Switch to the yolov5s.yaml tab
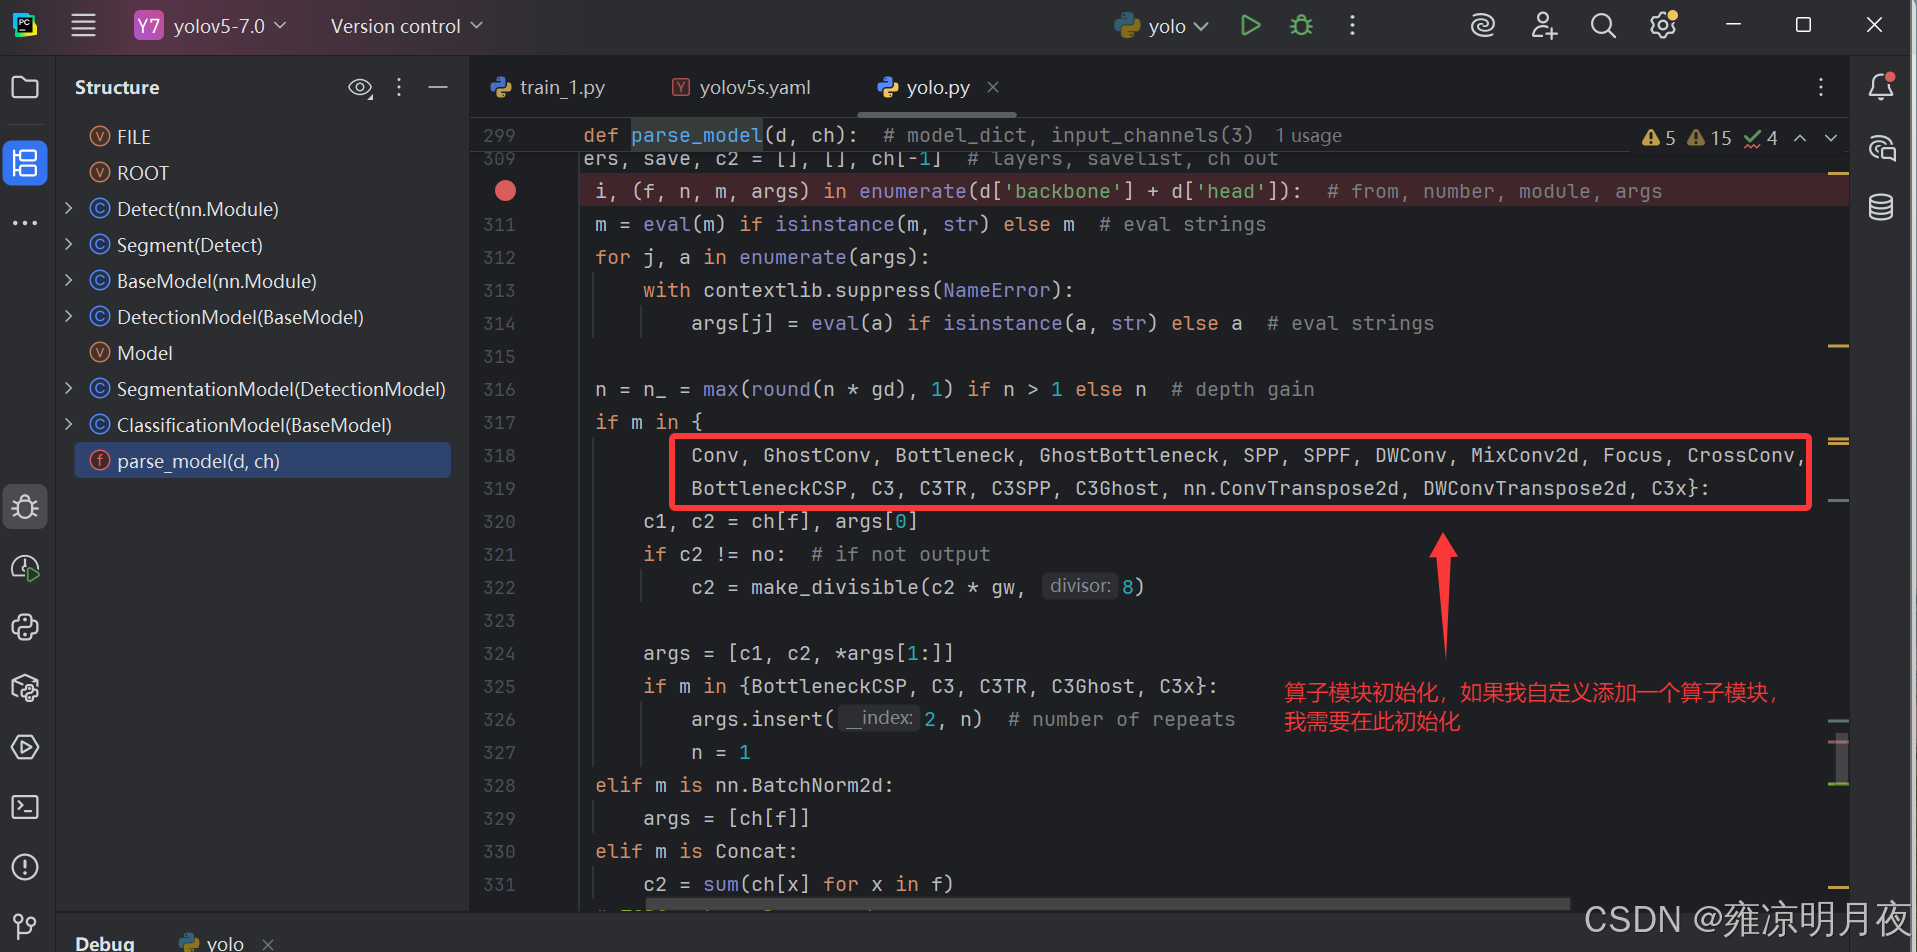 coord(741,88)
